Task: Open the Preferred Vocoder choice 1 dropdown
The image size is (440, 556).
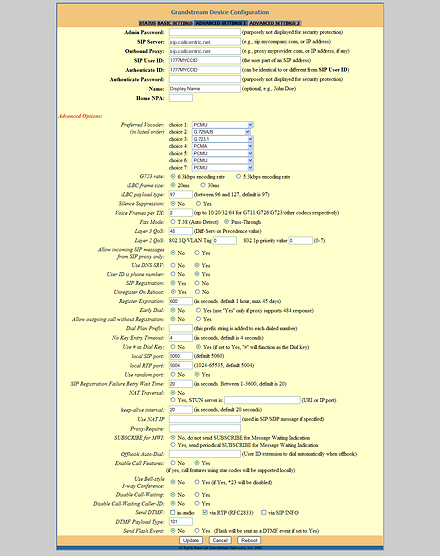Action: [223, 125]
